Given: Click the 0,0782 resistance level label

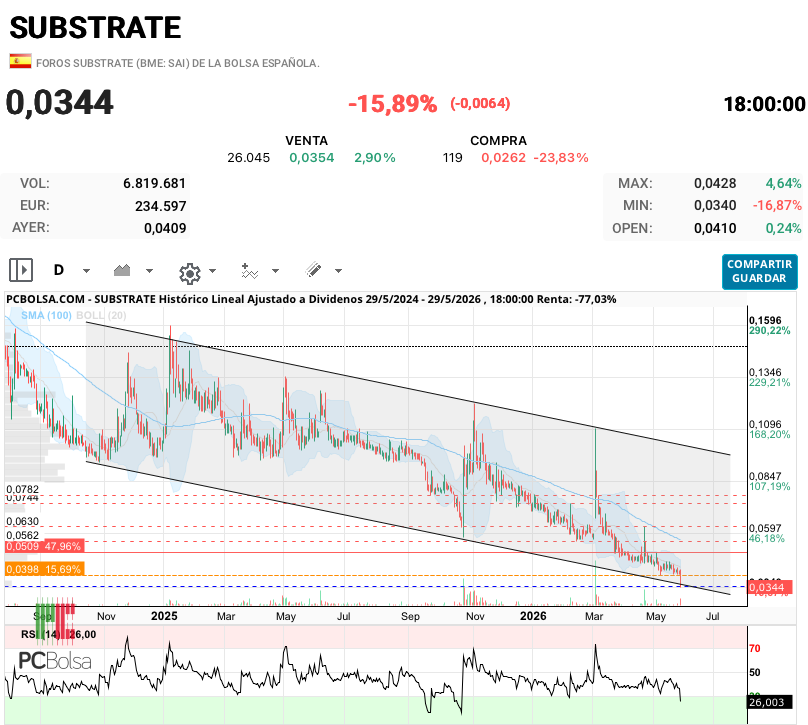Looking at the screenshot, I should coord(22,489).
